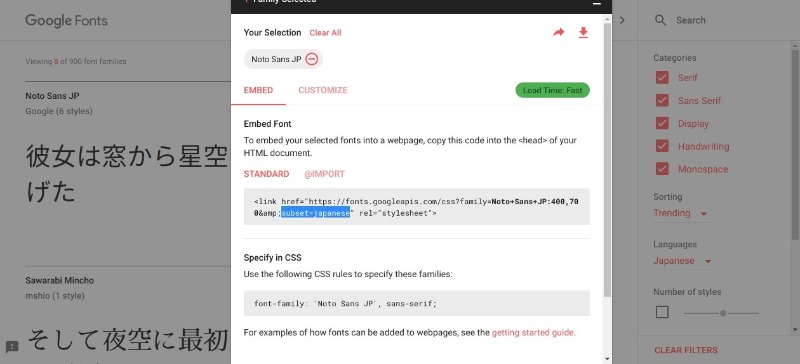Click the feedback icon at bottom left

(x=12, y=347)
